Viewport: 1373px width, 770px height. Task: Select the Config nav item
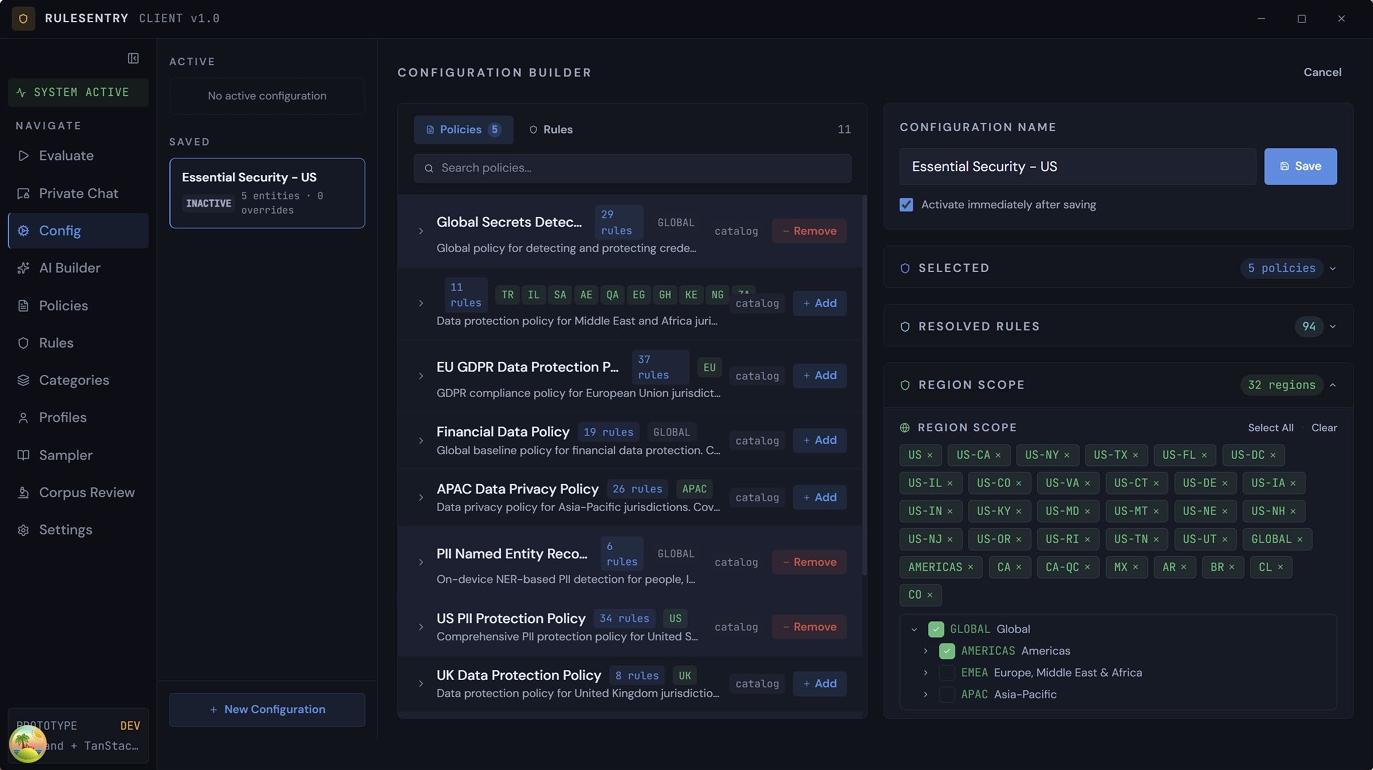tap(78, 231)
